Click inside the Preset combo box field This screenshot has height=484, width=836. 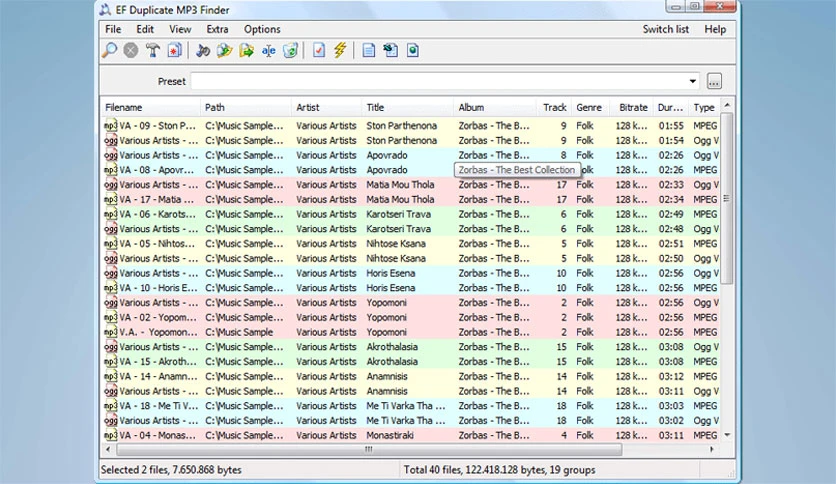click(445, 82)
